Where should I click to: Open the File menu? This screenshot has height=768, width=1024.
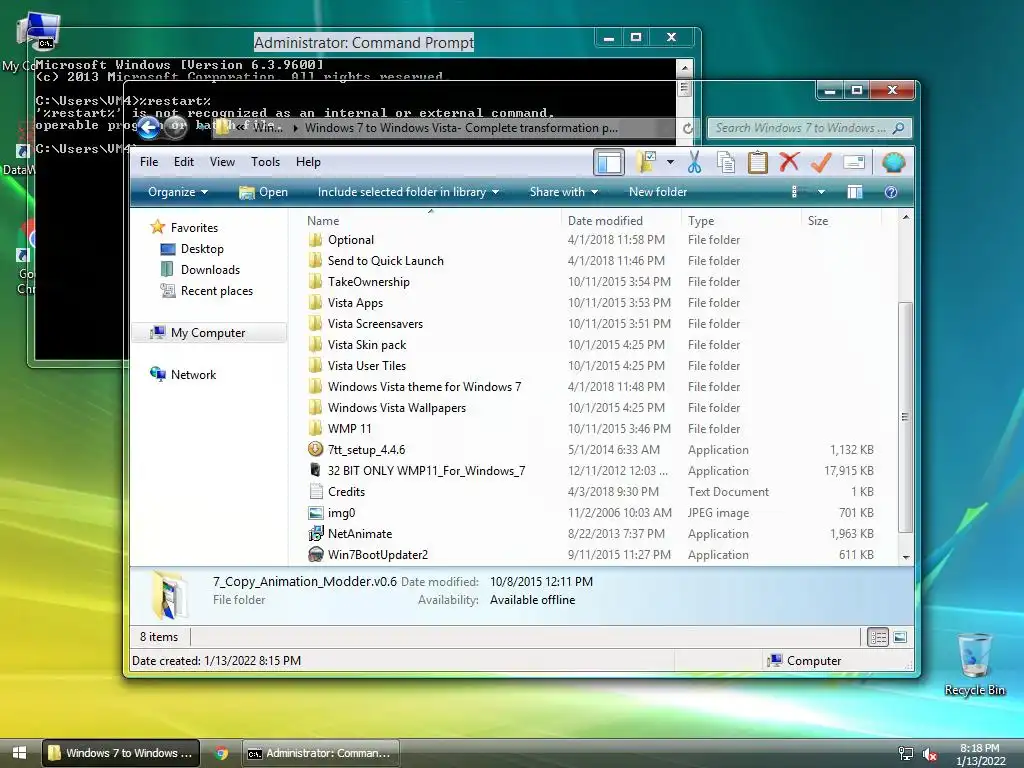[x=149, y=162]
